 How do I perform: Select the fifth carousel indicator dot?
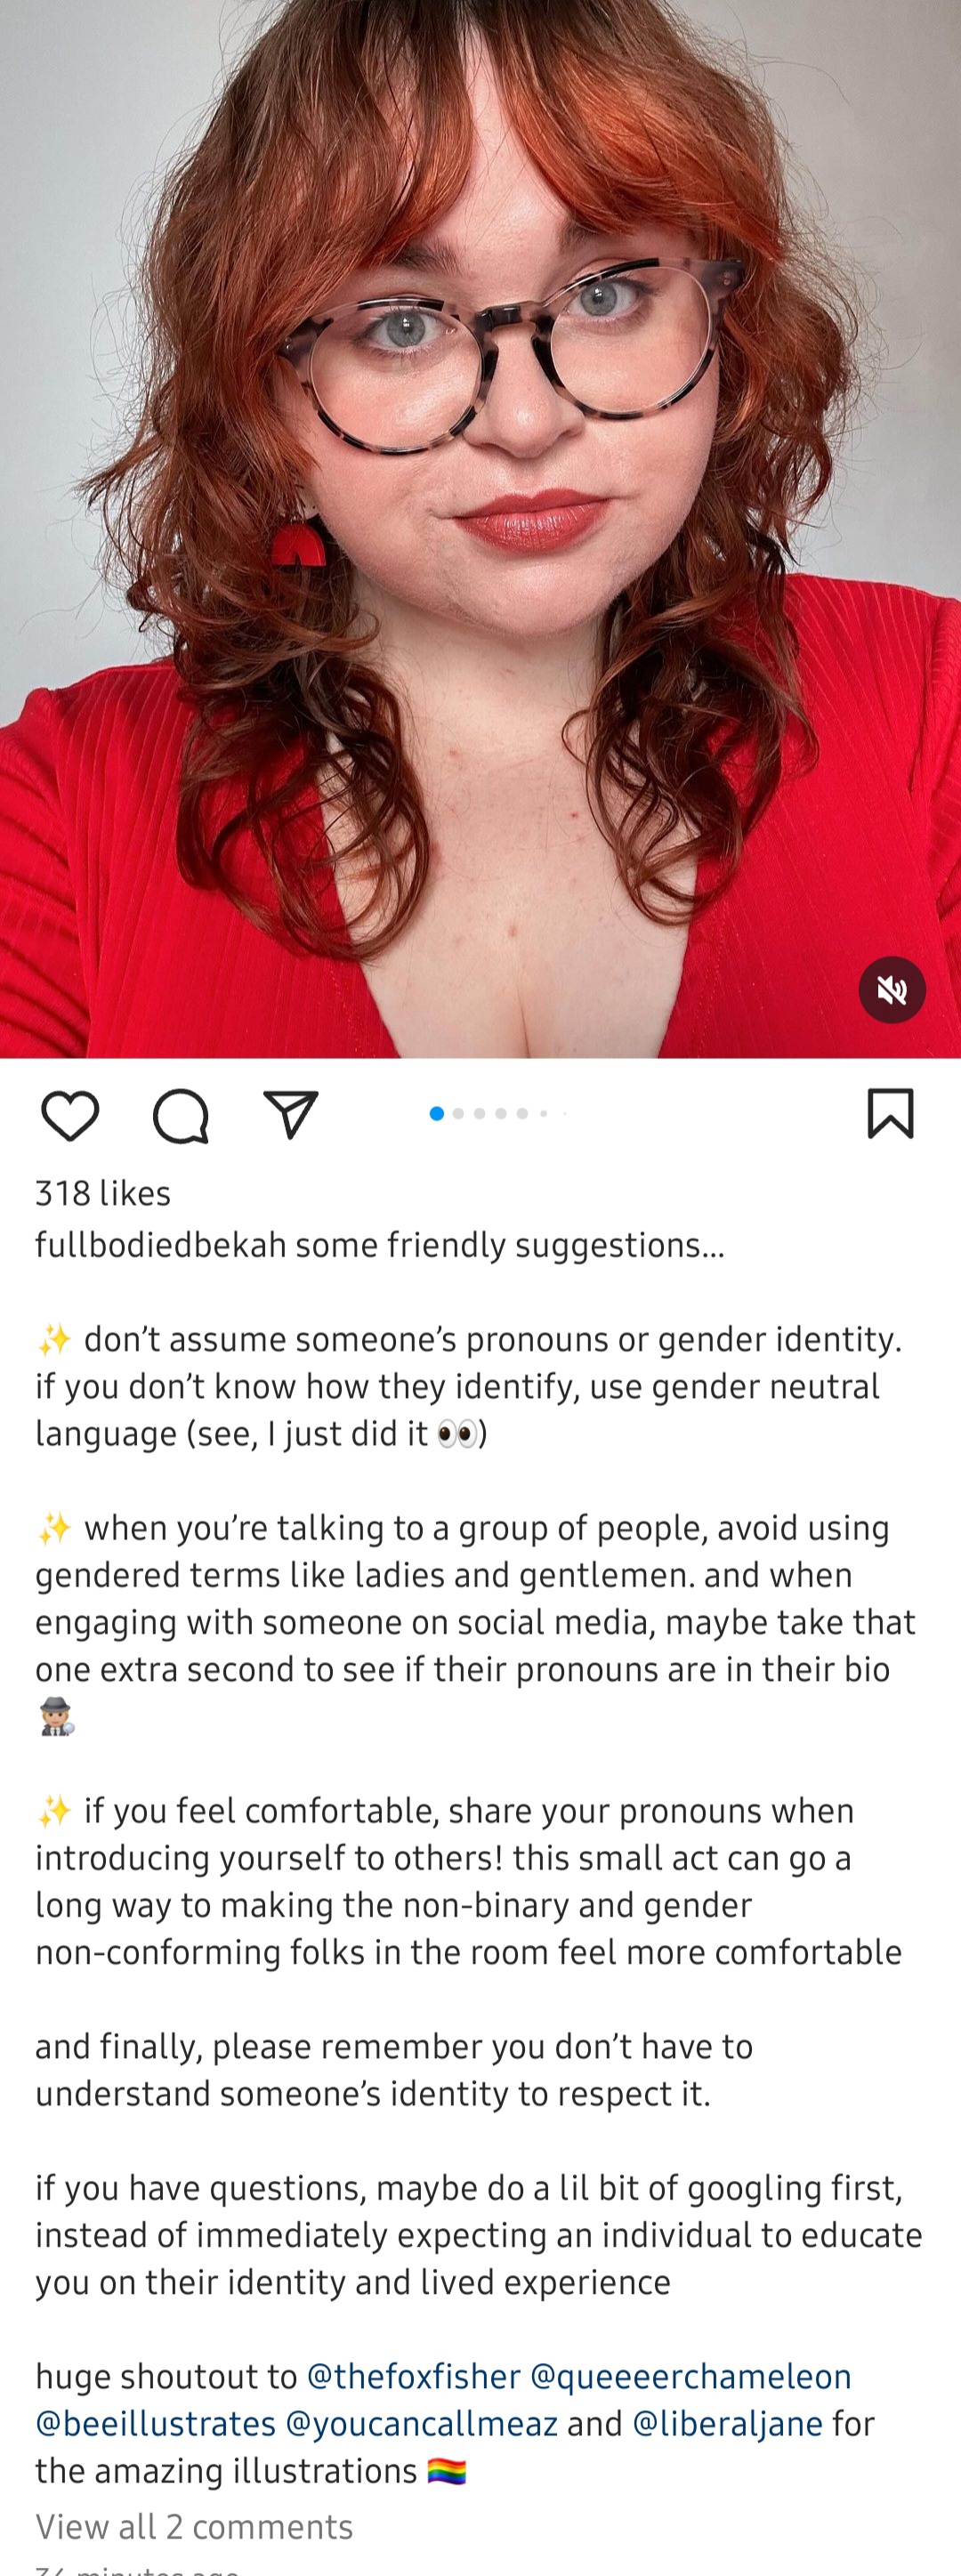[x=522, y=1113]
